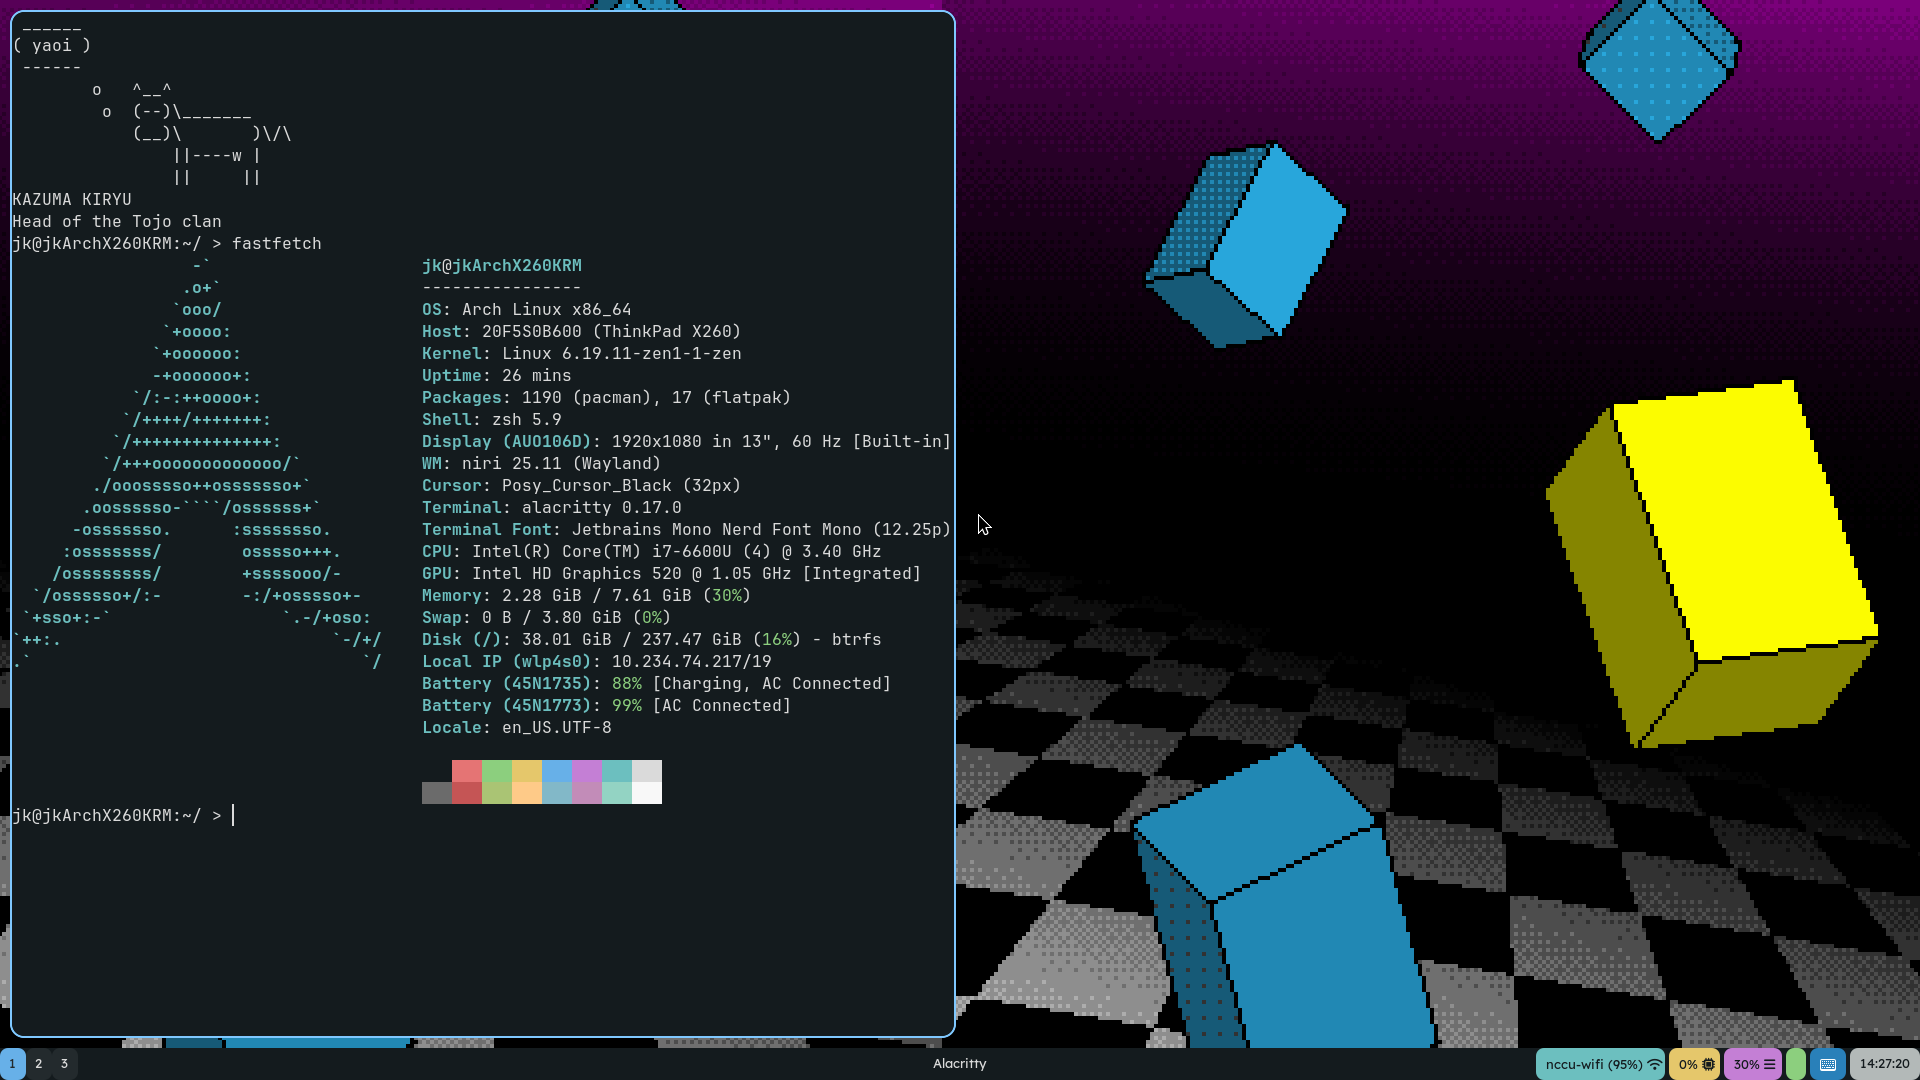Viewport: 1920px width, 1080px height.
Task: Click the pure white block in bottom palette row
Action: (647, 793)
